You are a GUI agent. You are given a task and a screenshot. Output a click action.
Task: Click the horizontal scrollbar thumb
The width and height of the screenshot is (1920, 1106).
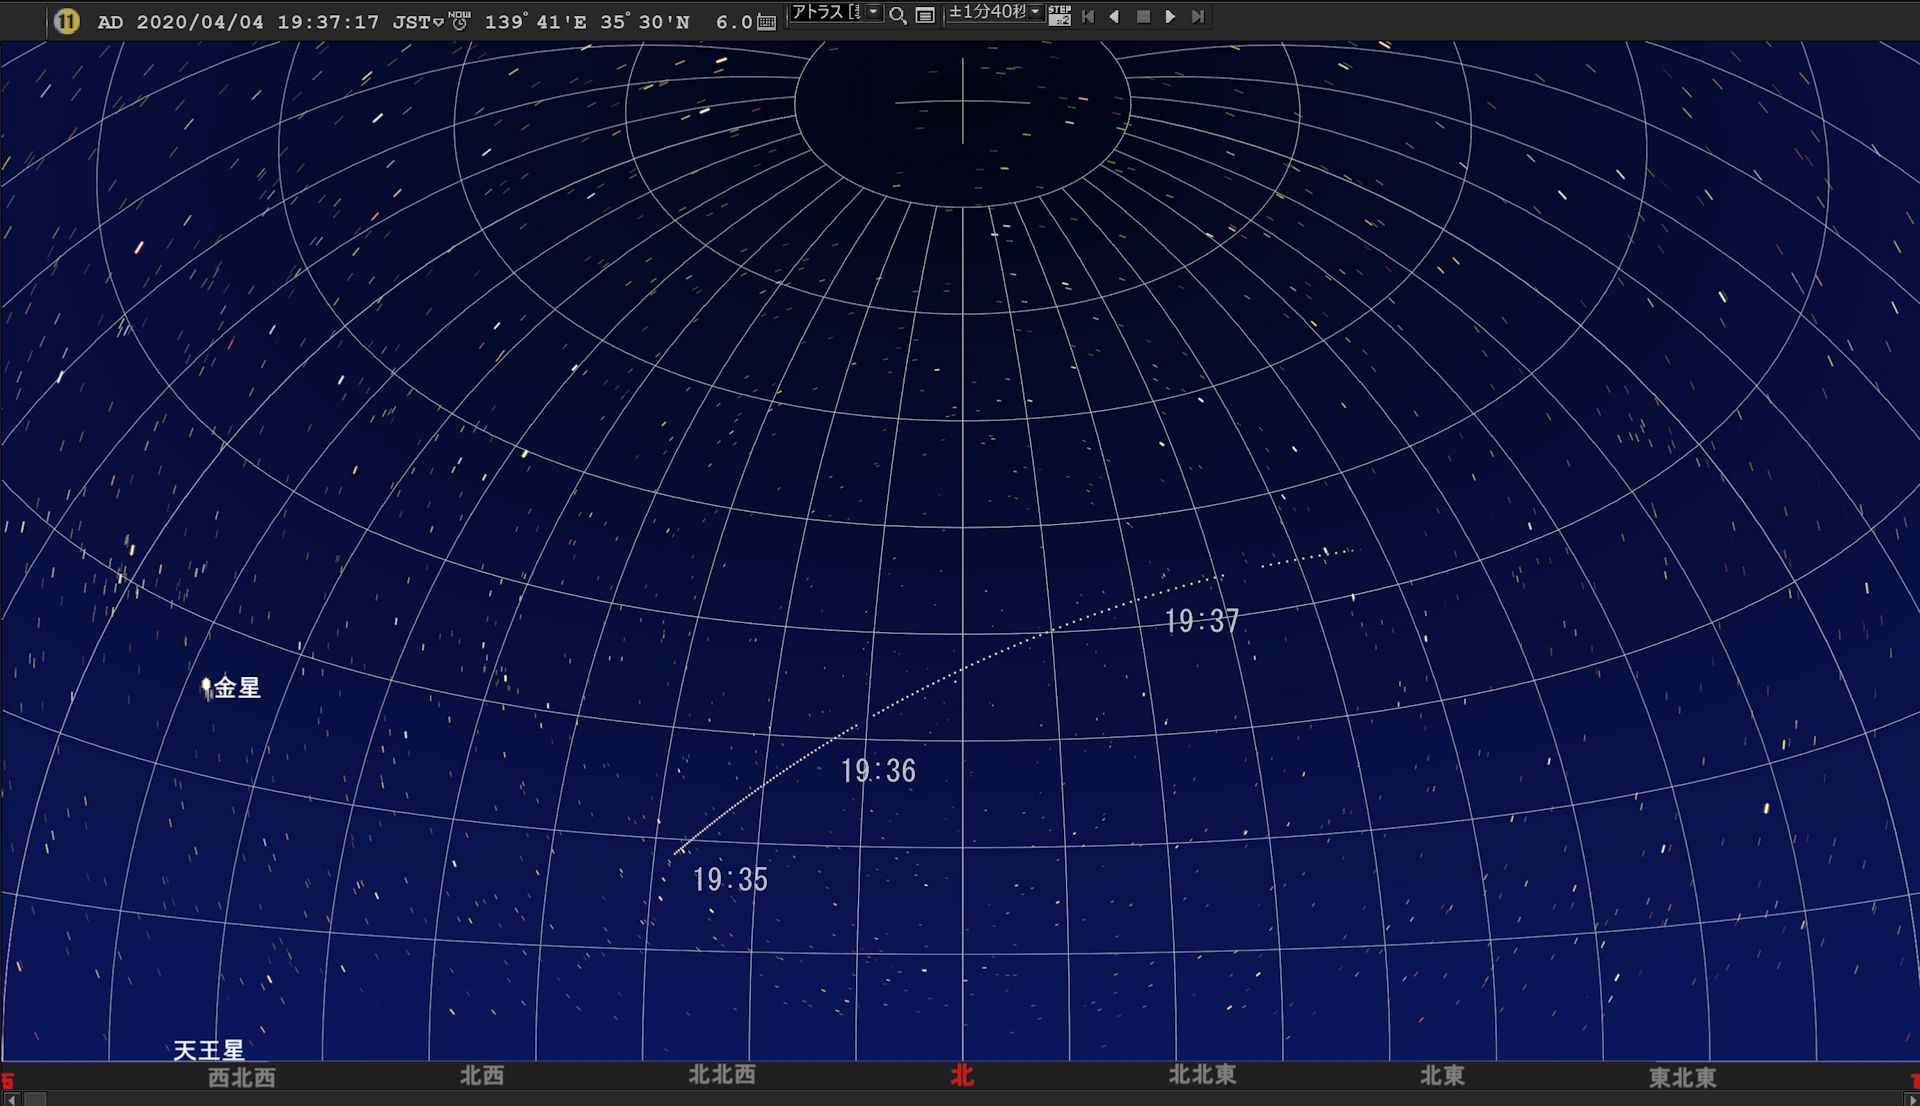coord(35,1099)
